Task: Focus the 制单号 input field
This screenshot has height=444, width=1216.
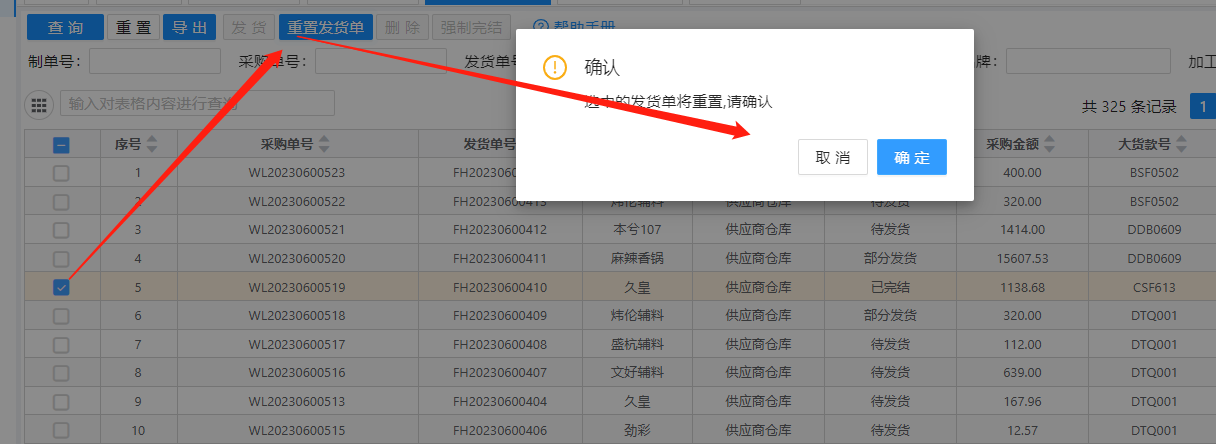Action: [154, 62]
